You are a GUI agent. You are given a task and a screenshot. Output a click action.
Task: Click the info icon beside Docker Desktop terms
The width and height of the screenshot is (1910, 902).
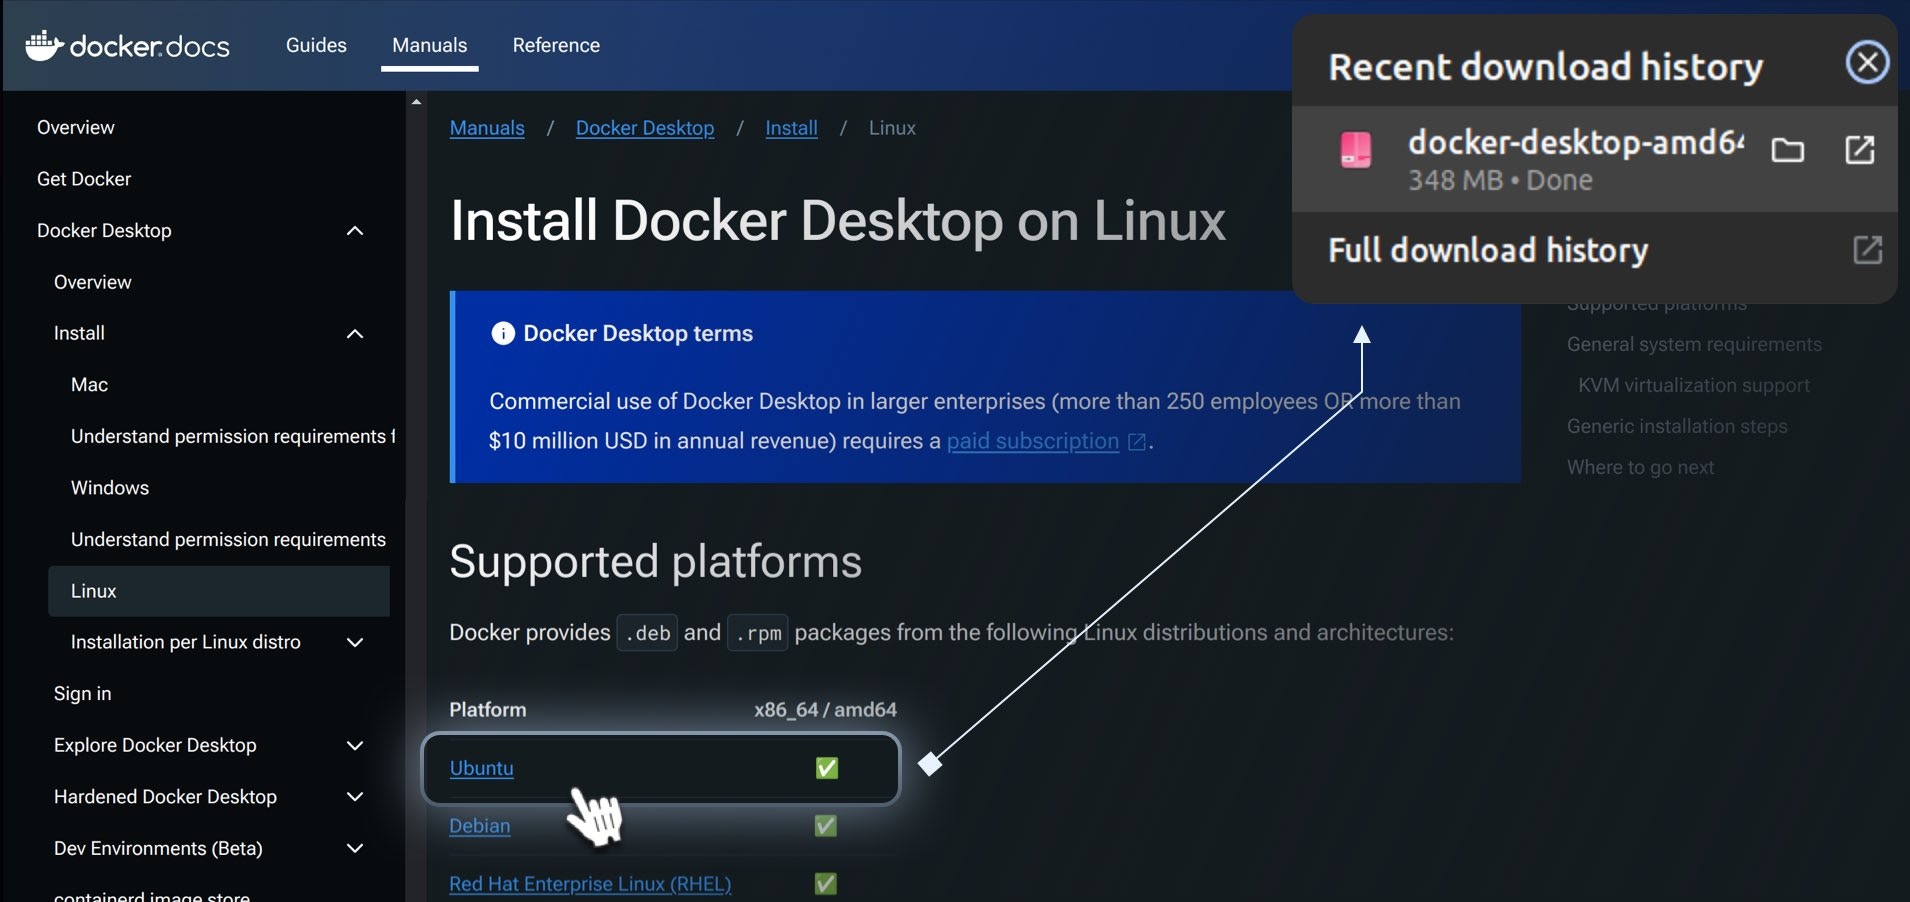coord(503,333)
